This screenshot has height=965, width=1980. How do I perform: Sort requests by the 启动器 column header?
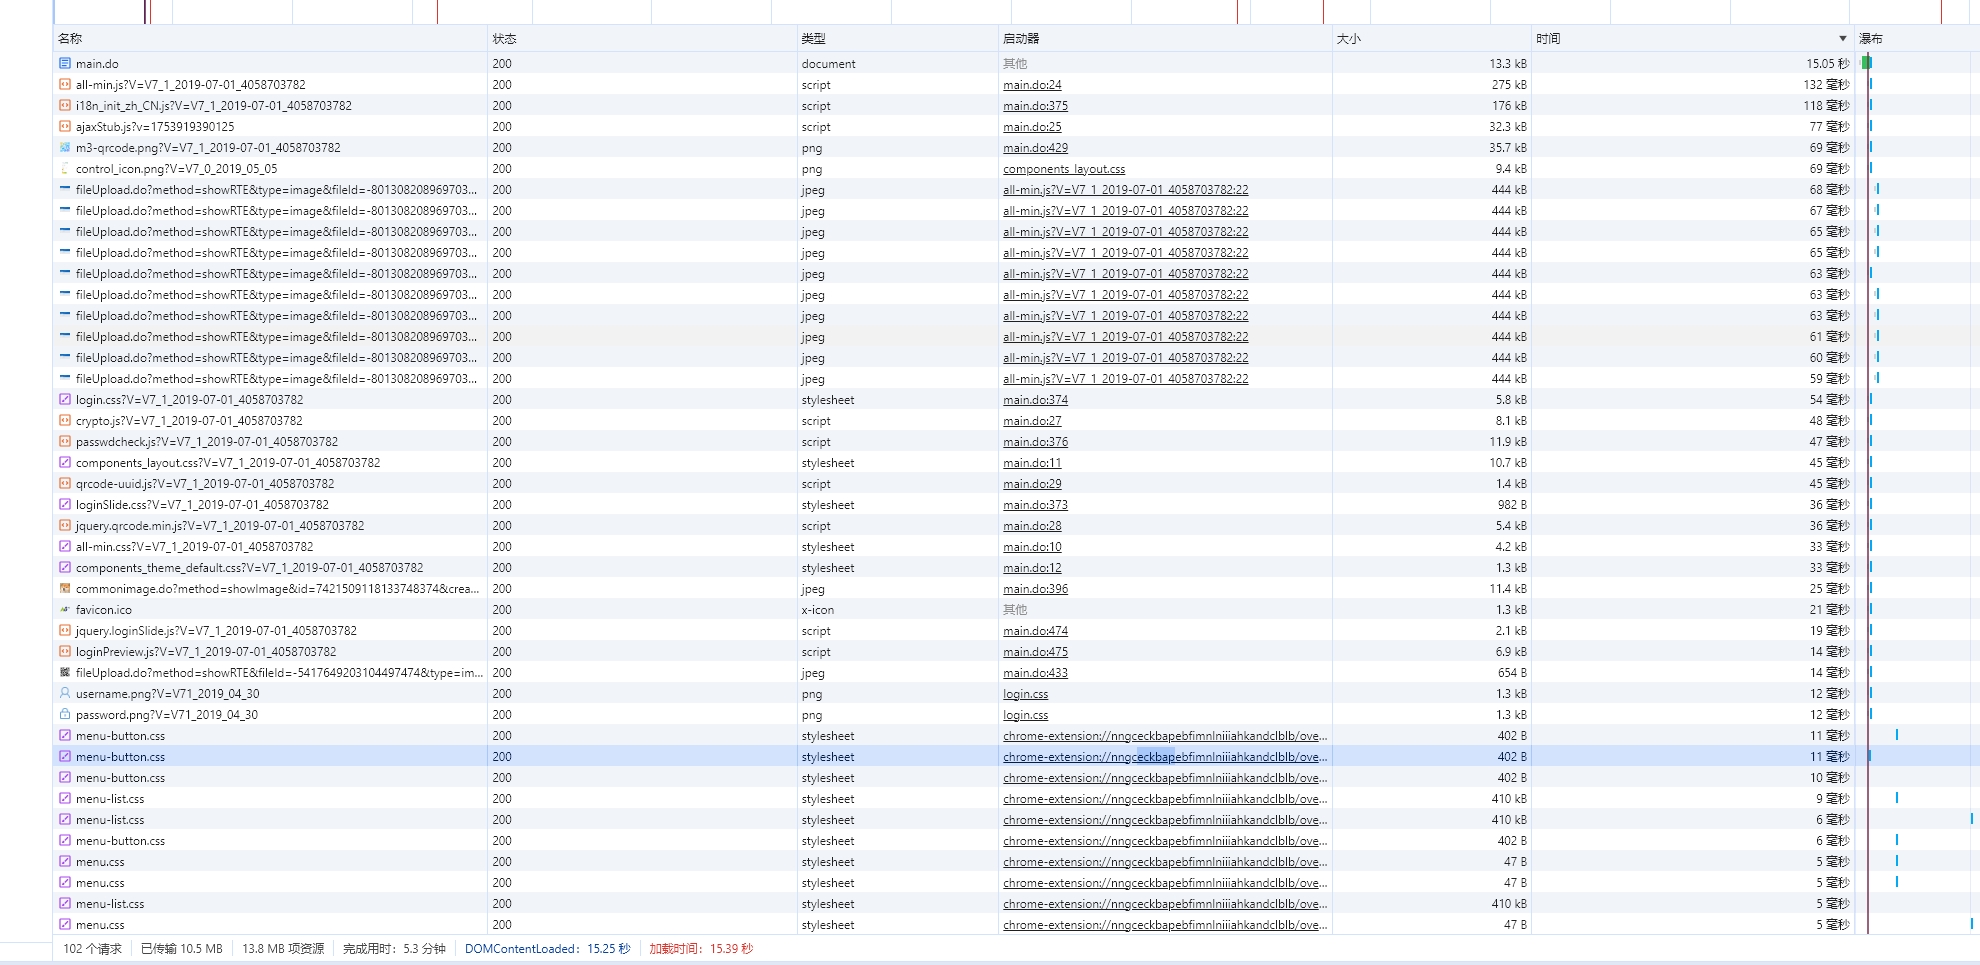point(1164,38)
